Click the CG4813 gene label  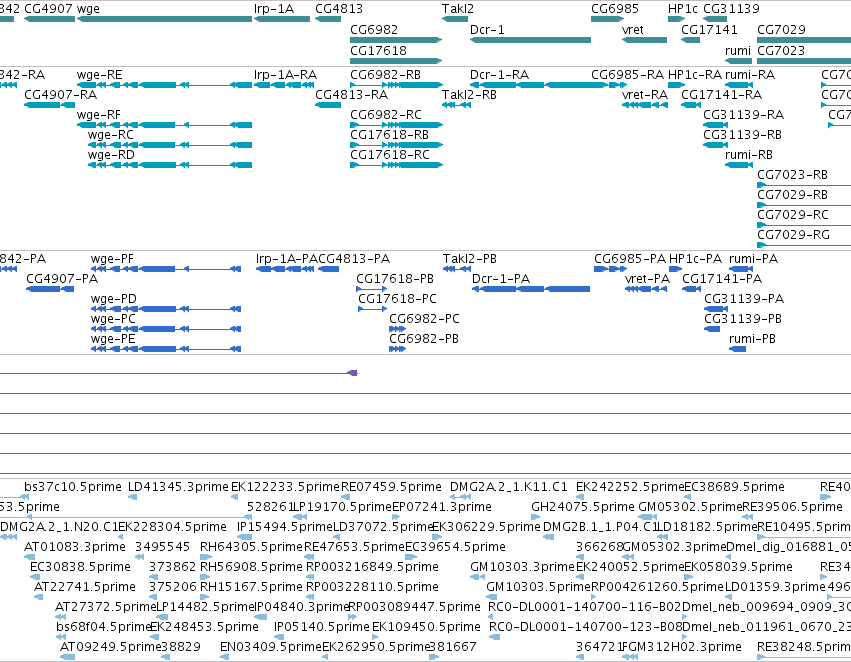339,9
